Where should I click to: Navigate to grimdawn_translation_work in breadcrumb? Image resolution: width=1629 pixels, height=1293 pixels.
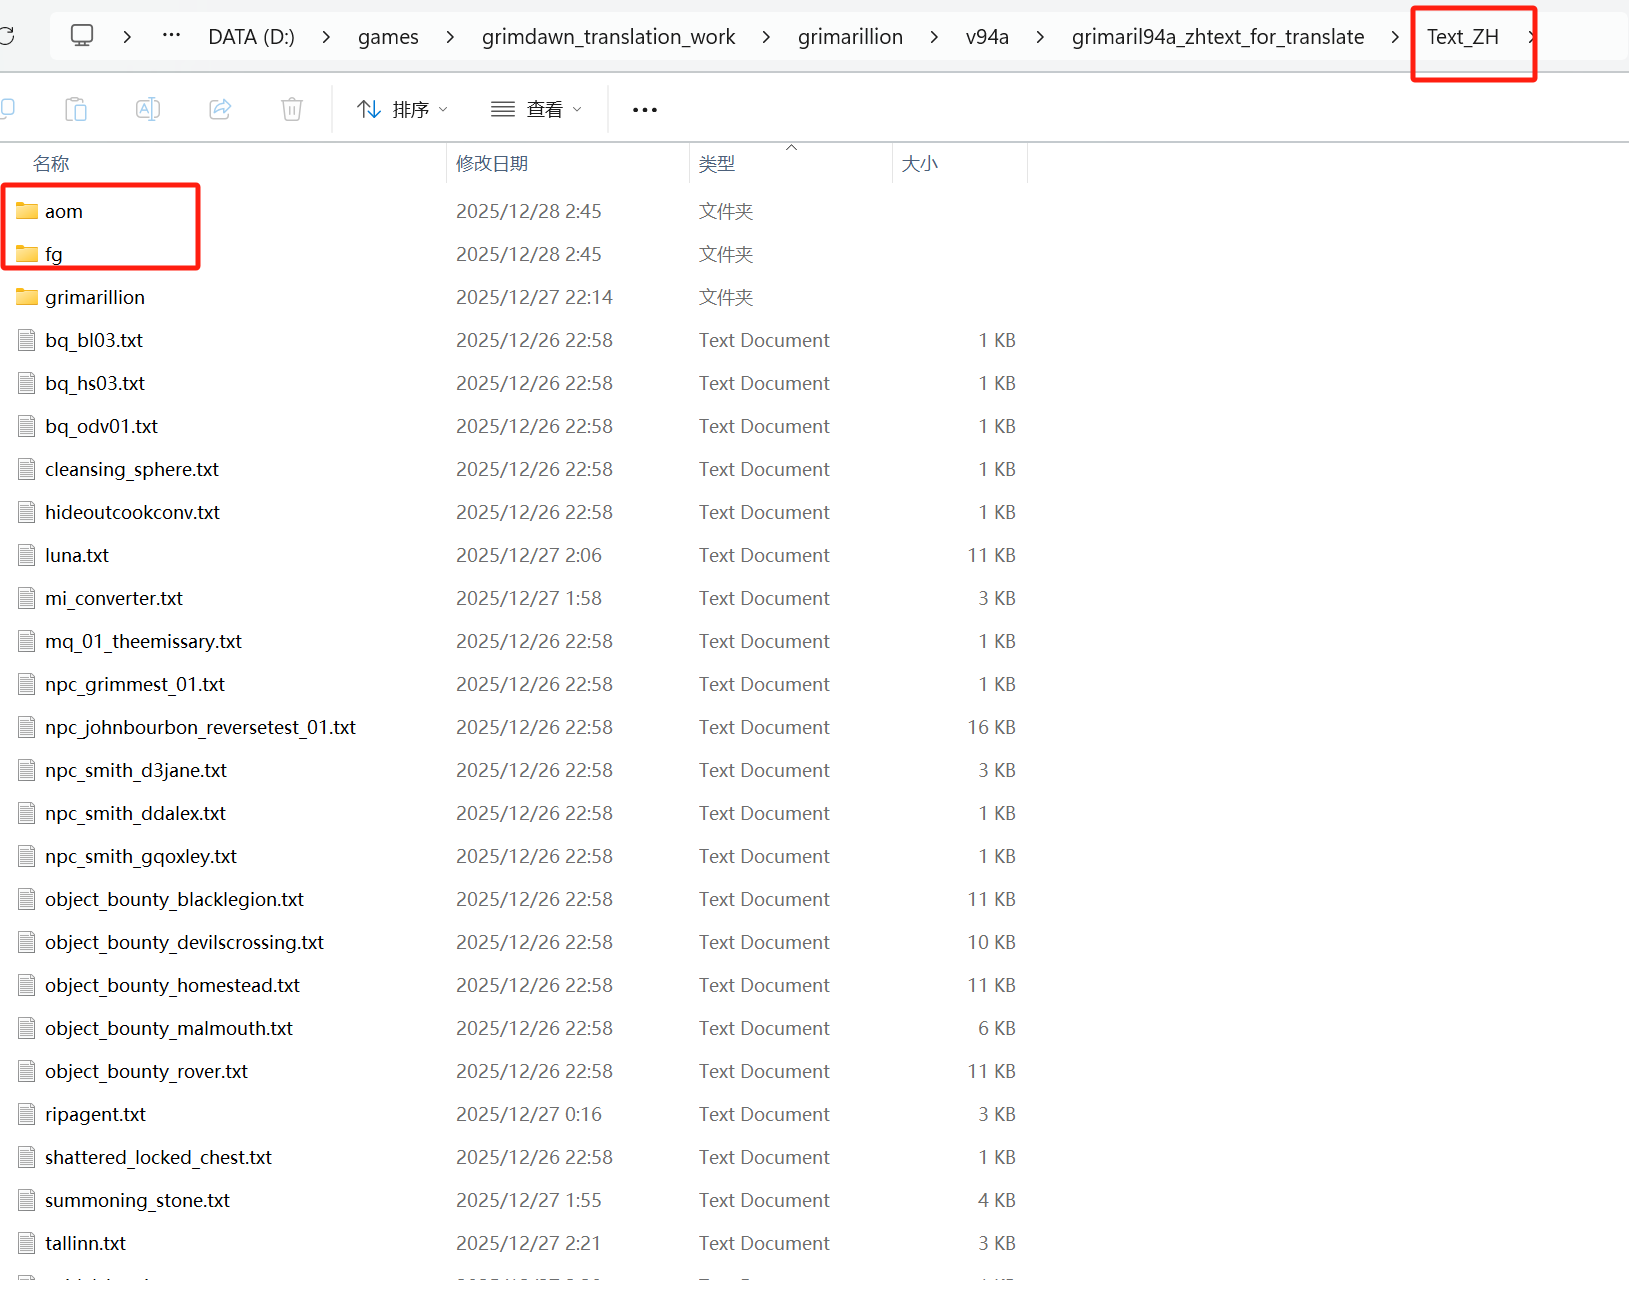coord(608,37)
